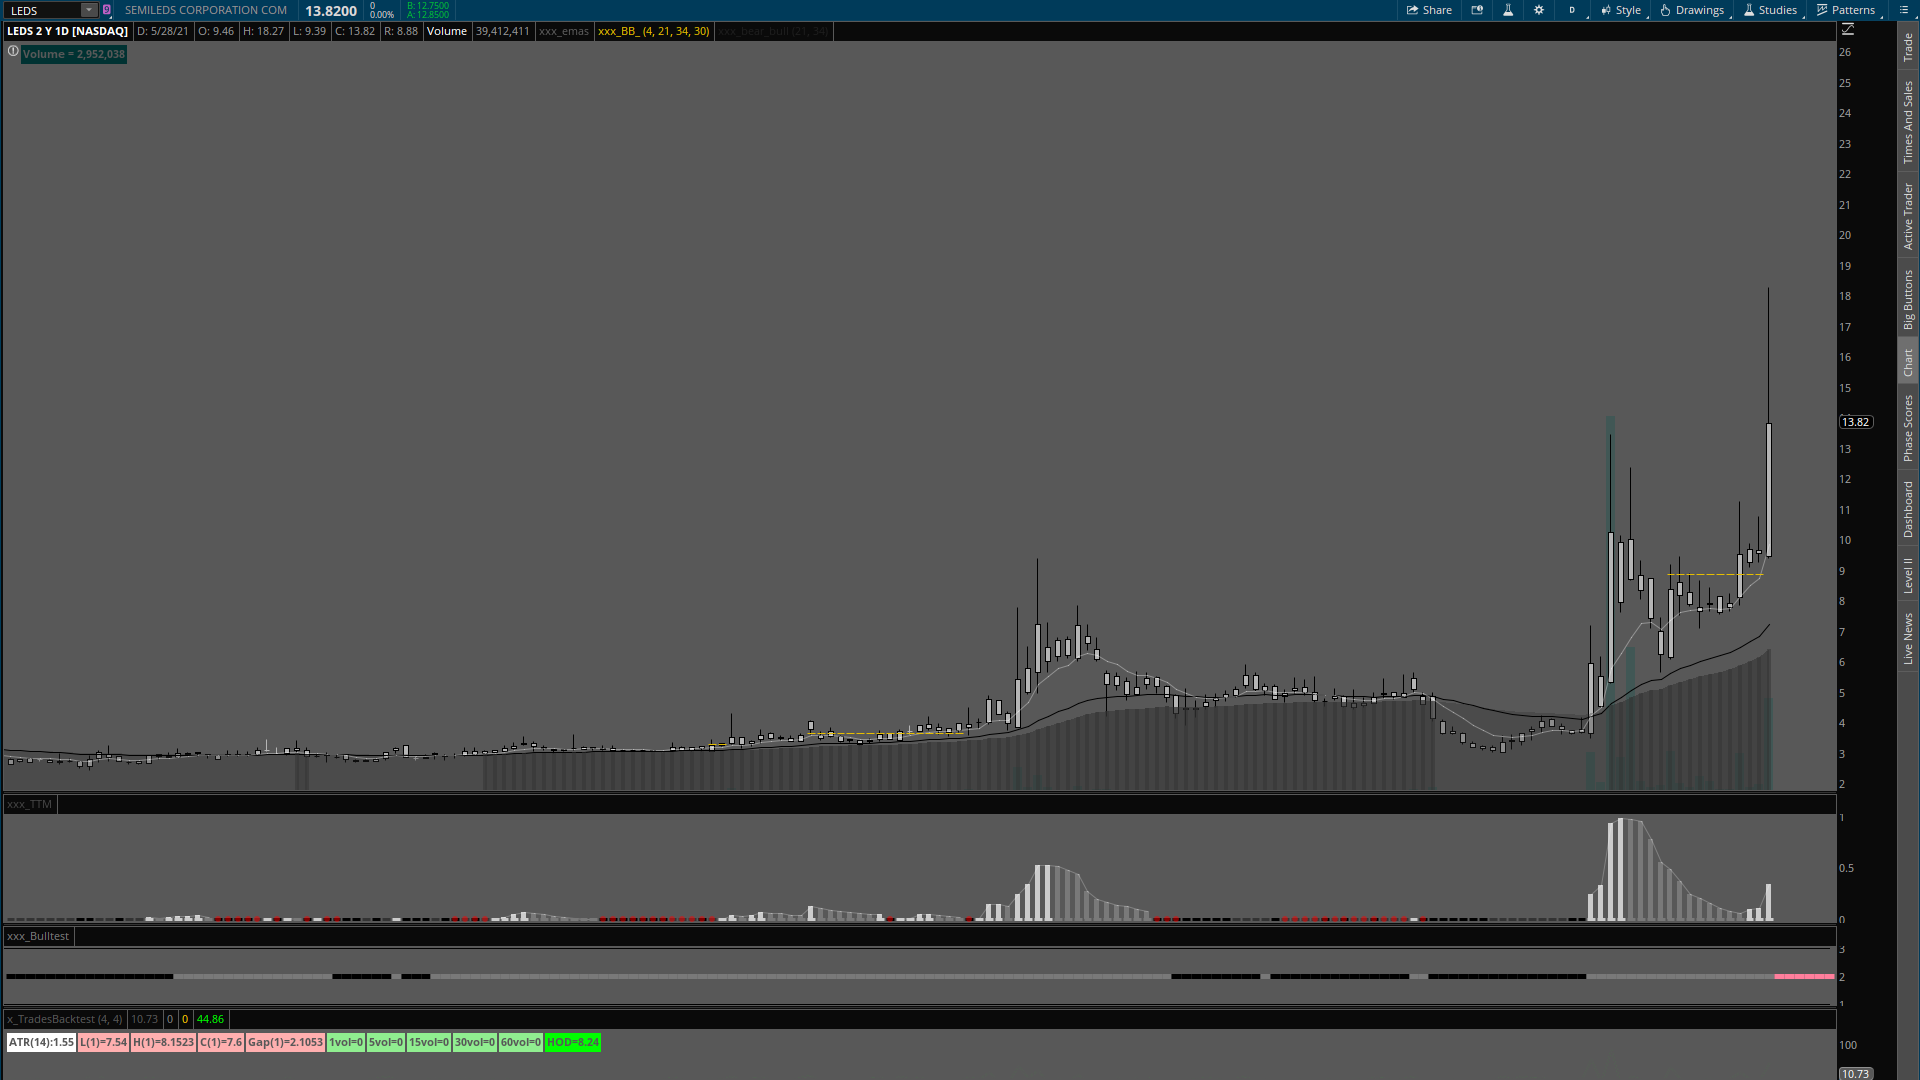
Task: Toggle the Active Trader side panel
Action: click(x=1908, y=216)
